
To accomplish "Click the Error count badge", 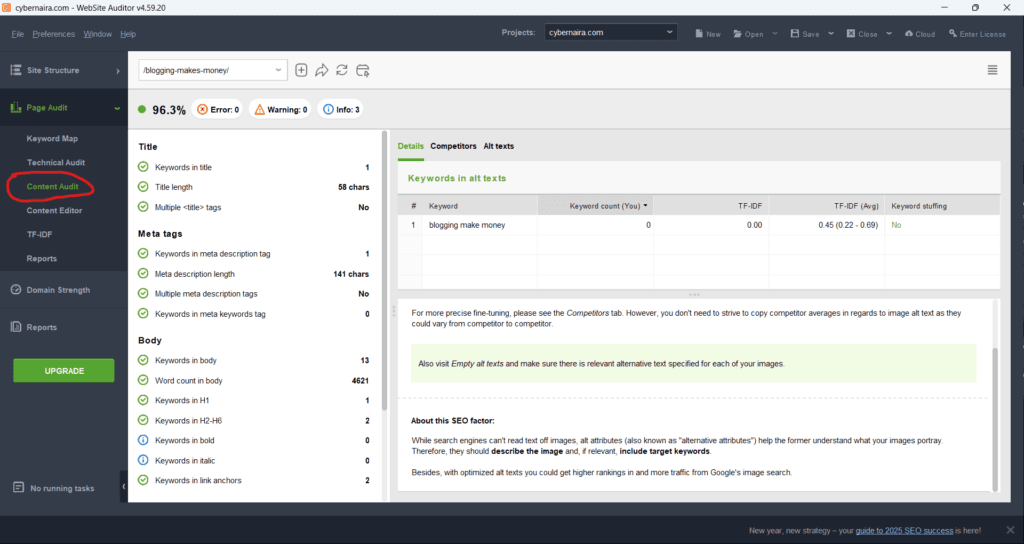I will point(217,109).
